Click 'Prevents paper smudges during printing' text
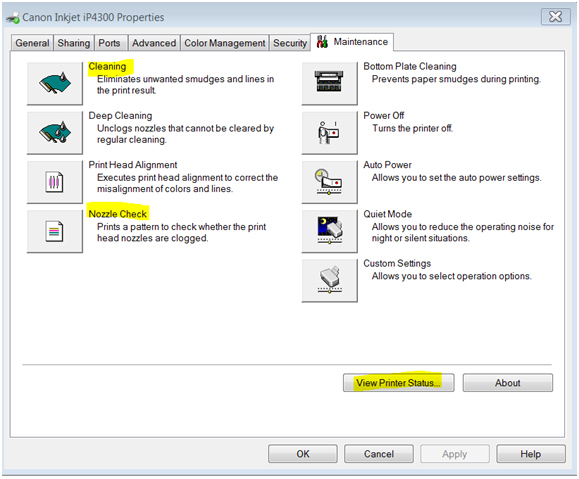Screen dimensions: 579x479 coord(456,79)
